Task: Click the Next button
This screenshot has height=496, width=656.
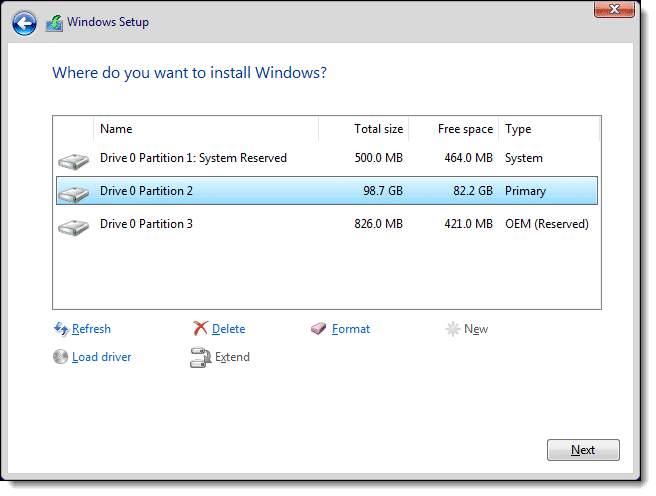Action: tap(583, 450)
